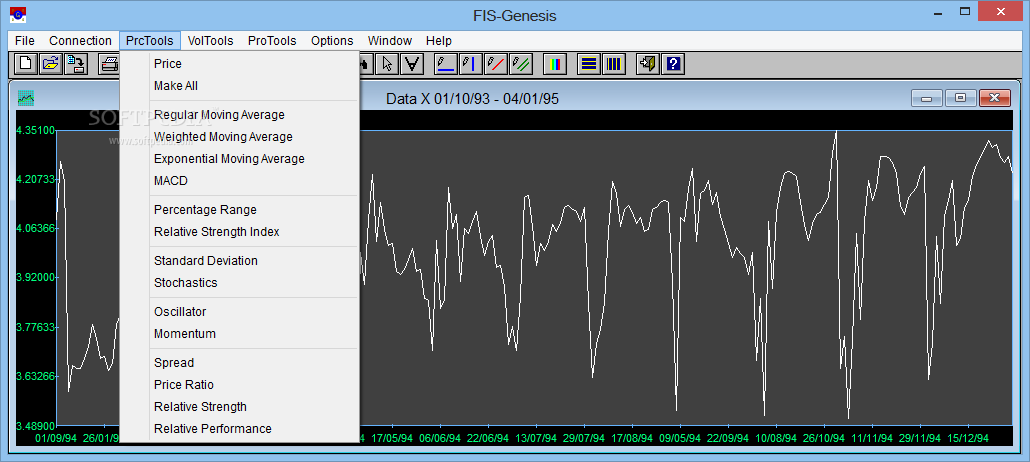Click the Print toolbar icon
Screen dimensions: 1030x462
110,64
